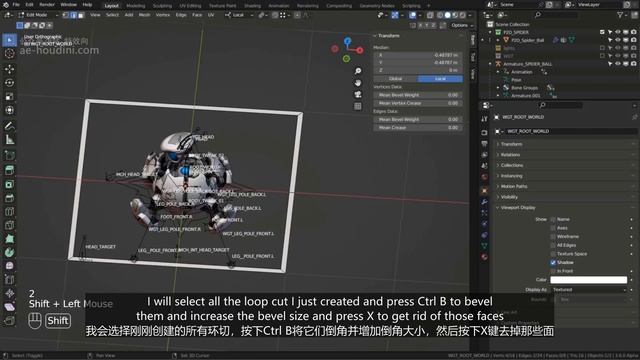The image size is (640, 360).
Task: Open the Tool properties tab icon
Action: coord(484,119)
